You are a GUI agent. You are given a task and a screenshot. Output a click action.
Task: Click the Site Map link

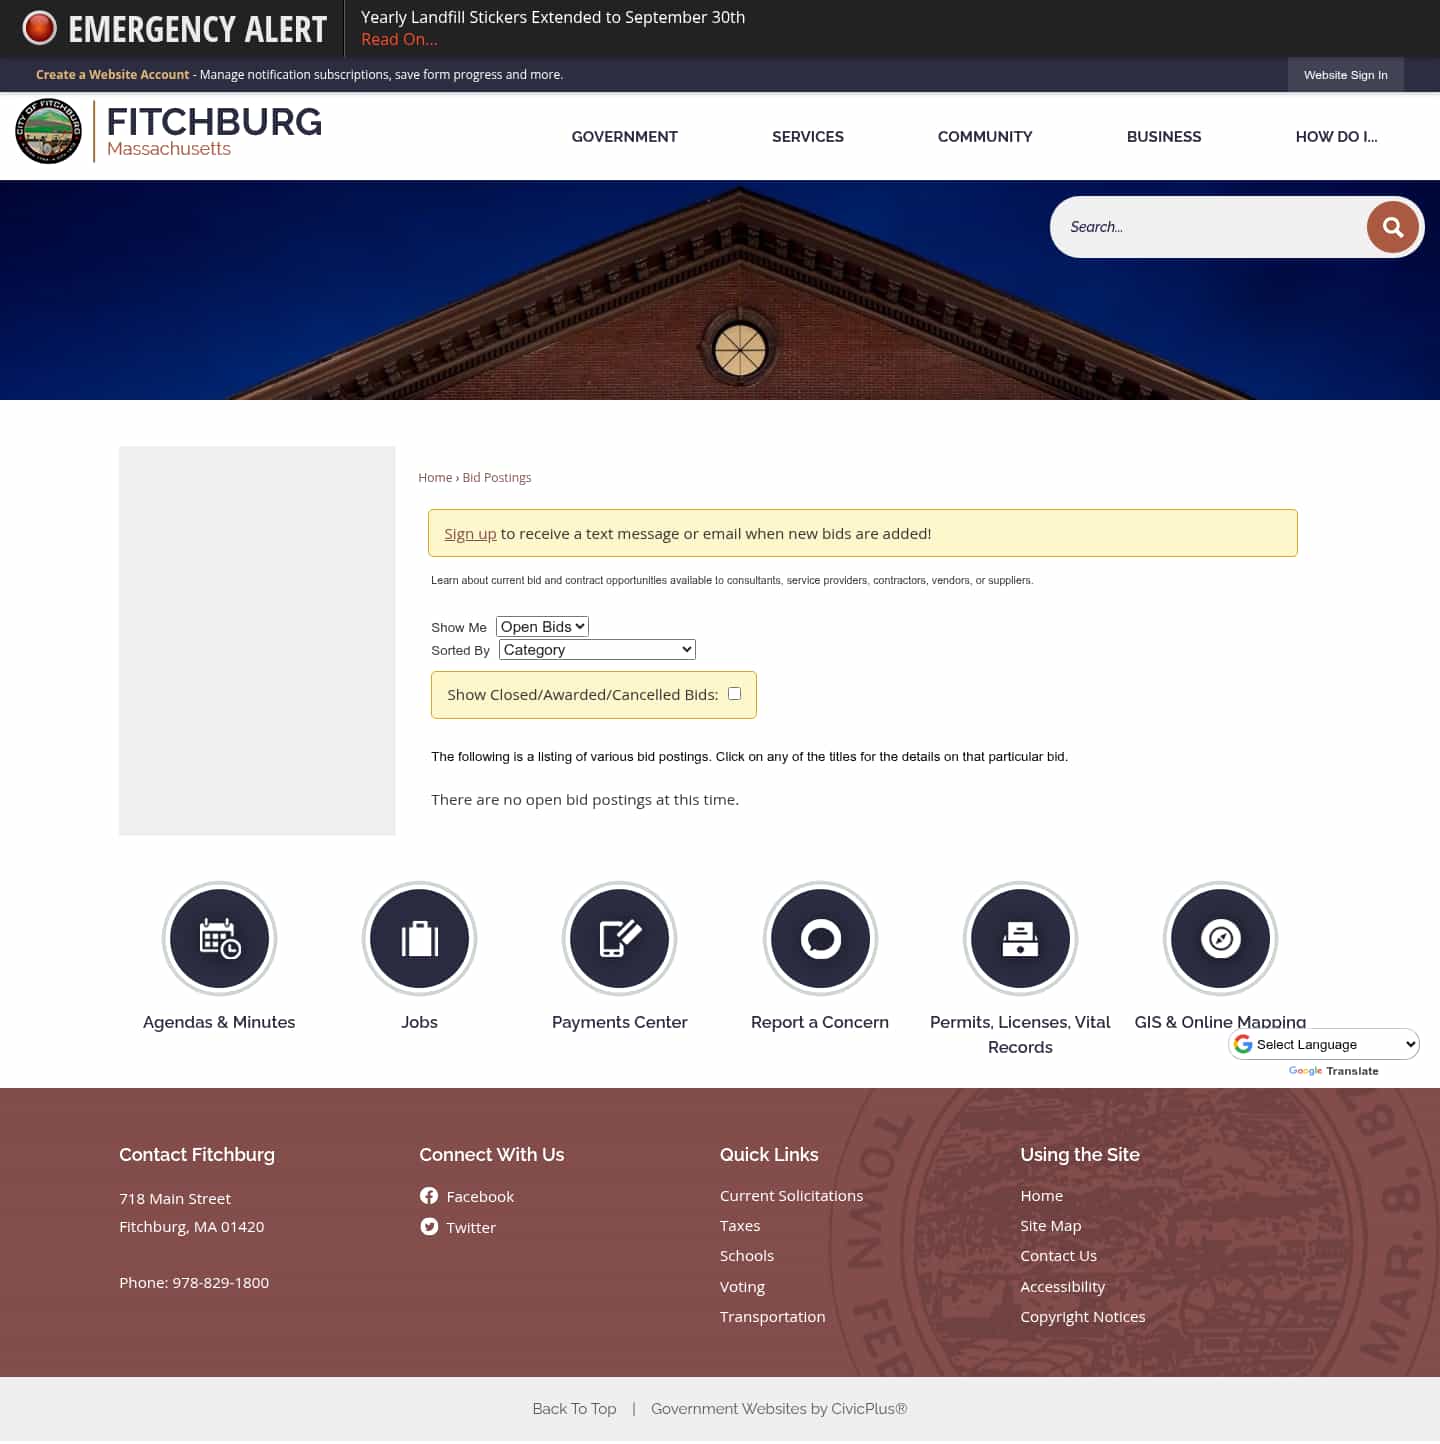1050,1226
